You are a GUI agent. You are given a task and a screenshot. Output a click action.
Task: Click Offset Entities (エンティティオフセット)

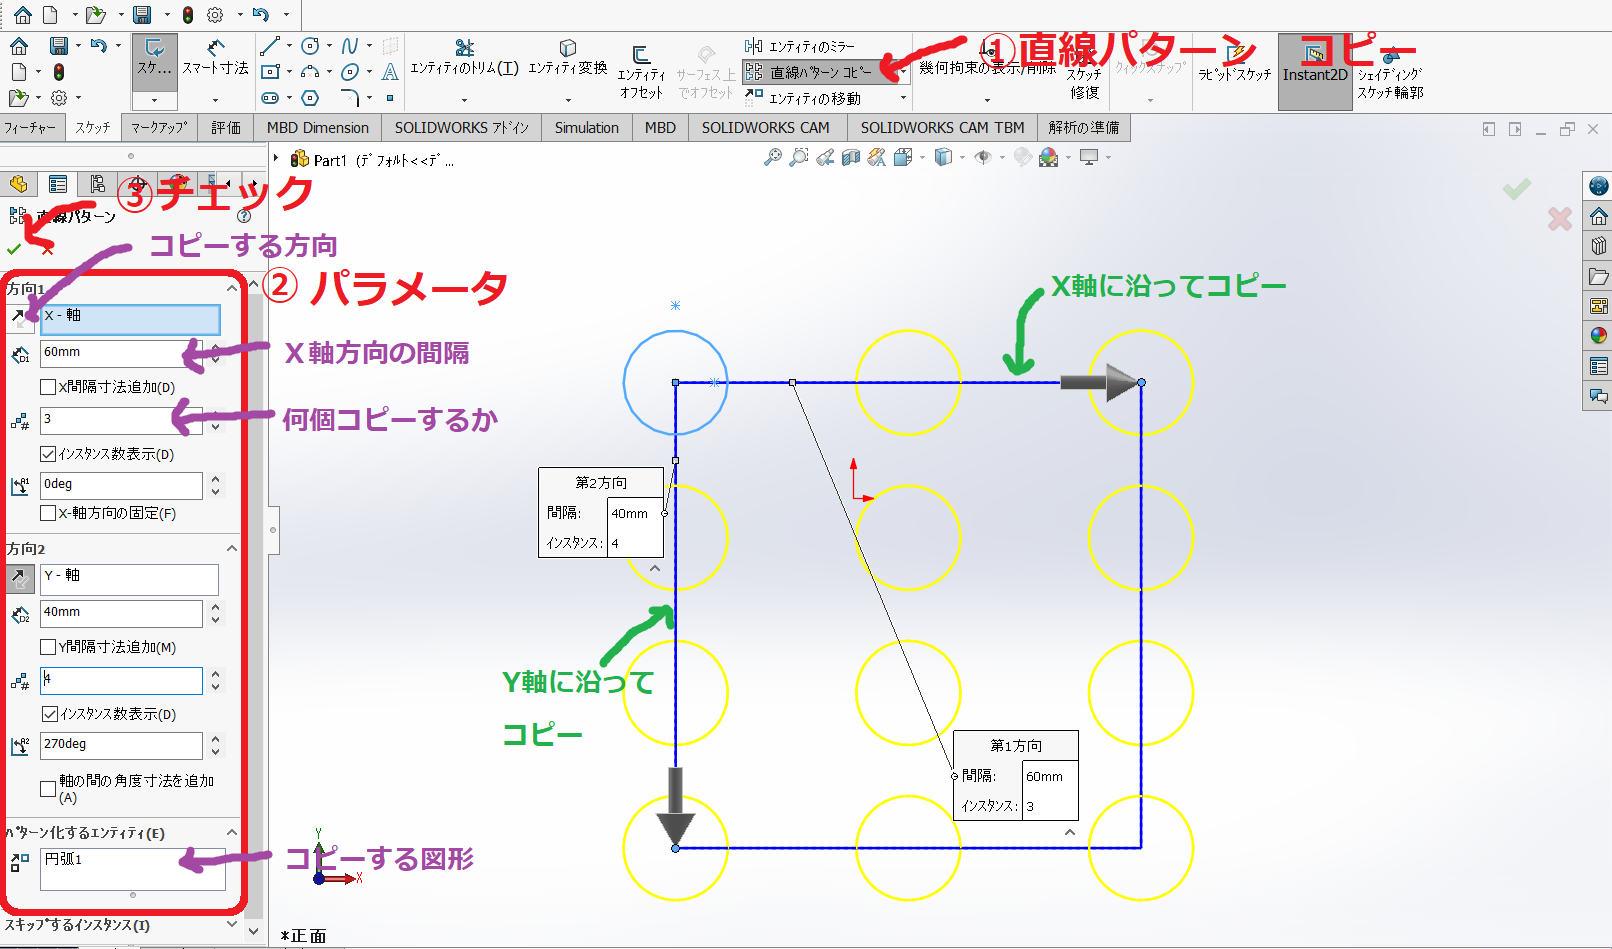point(641,70)
